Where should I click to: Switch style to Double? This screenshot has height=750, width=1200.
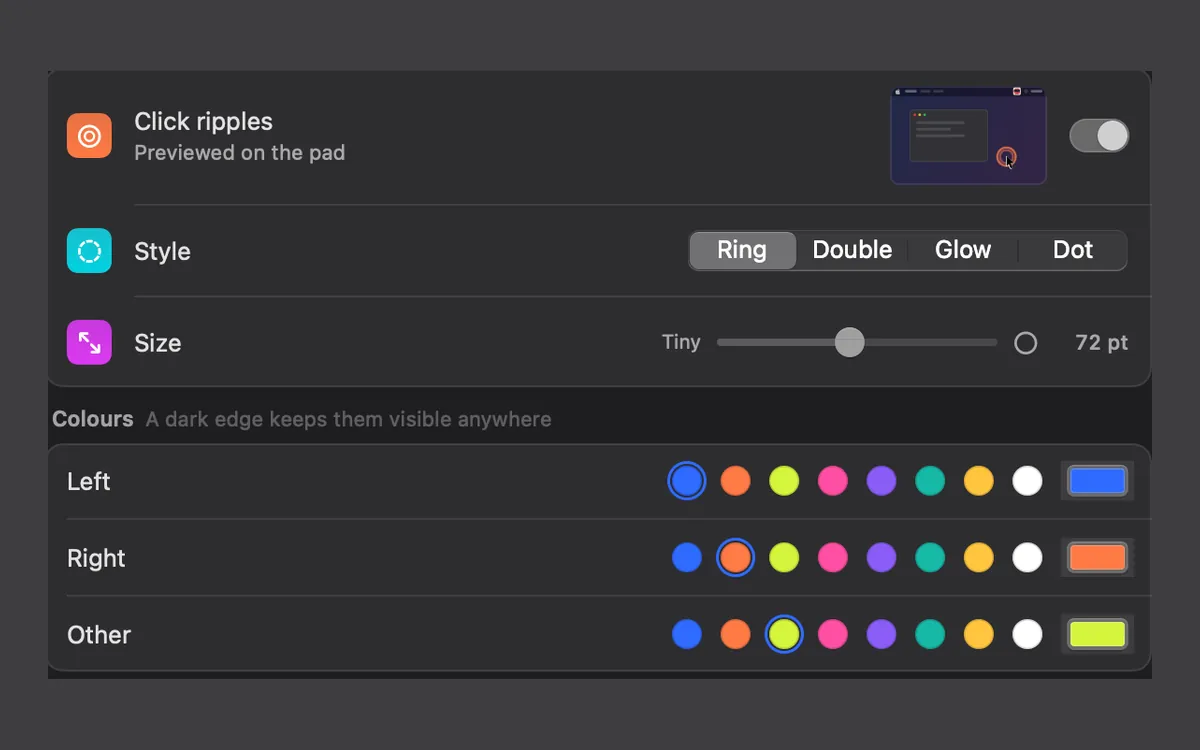852,250
